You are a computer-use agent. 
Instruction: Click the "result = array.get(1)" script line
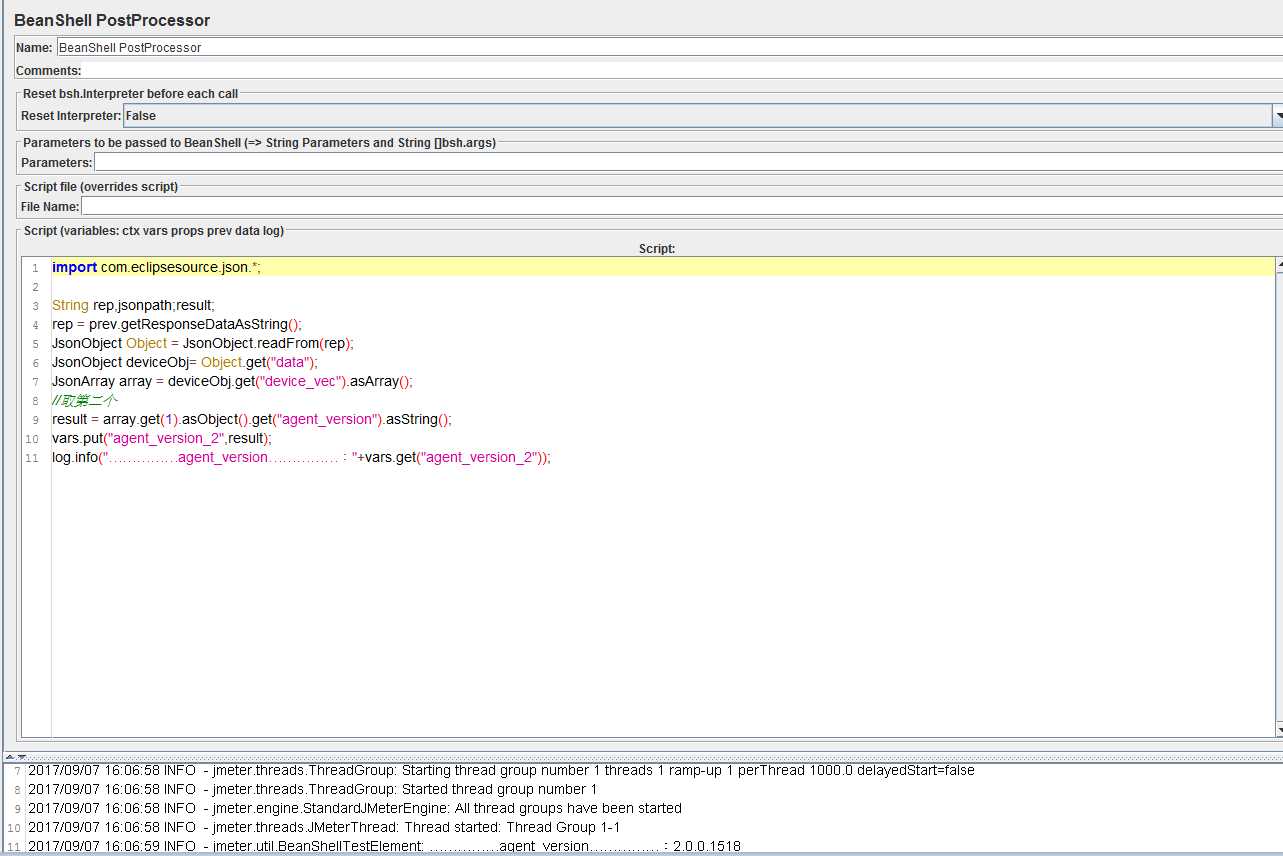[251, 419]
